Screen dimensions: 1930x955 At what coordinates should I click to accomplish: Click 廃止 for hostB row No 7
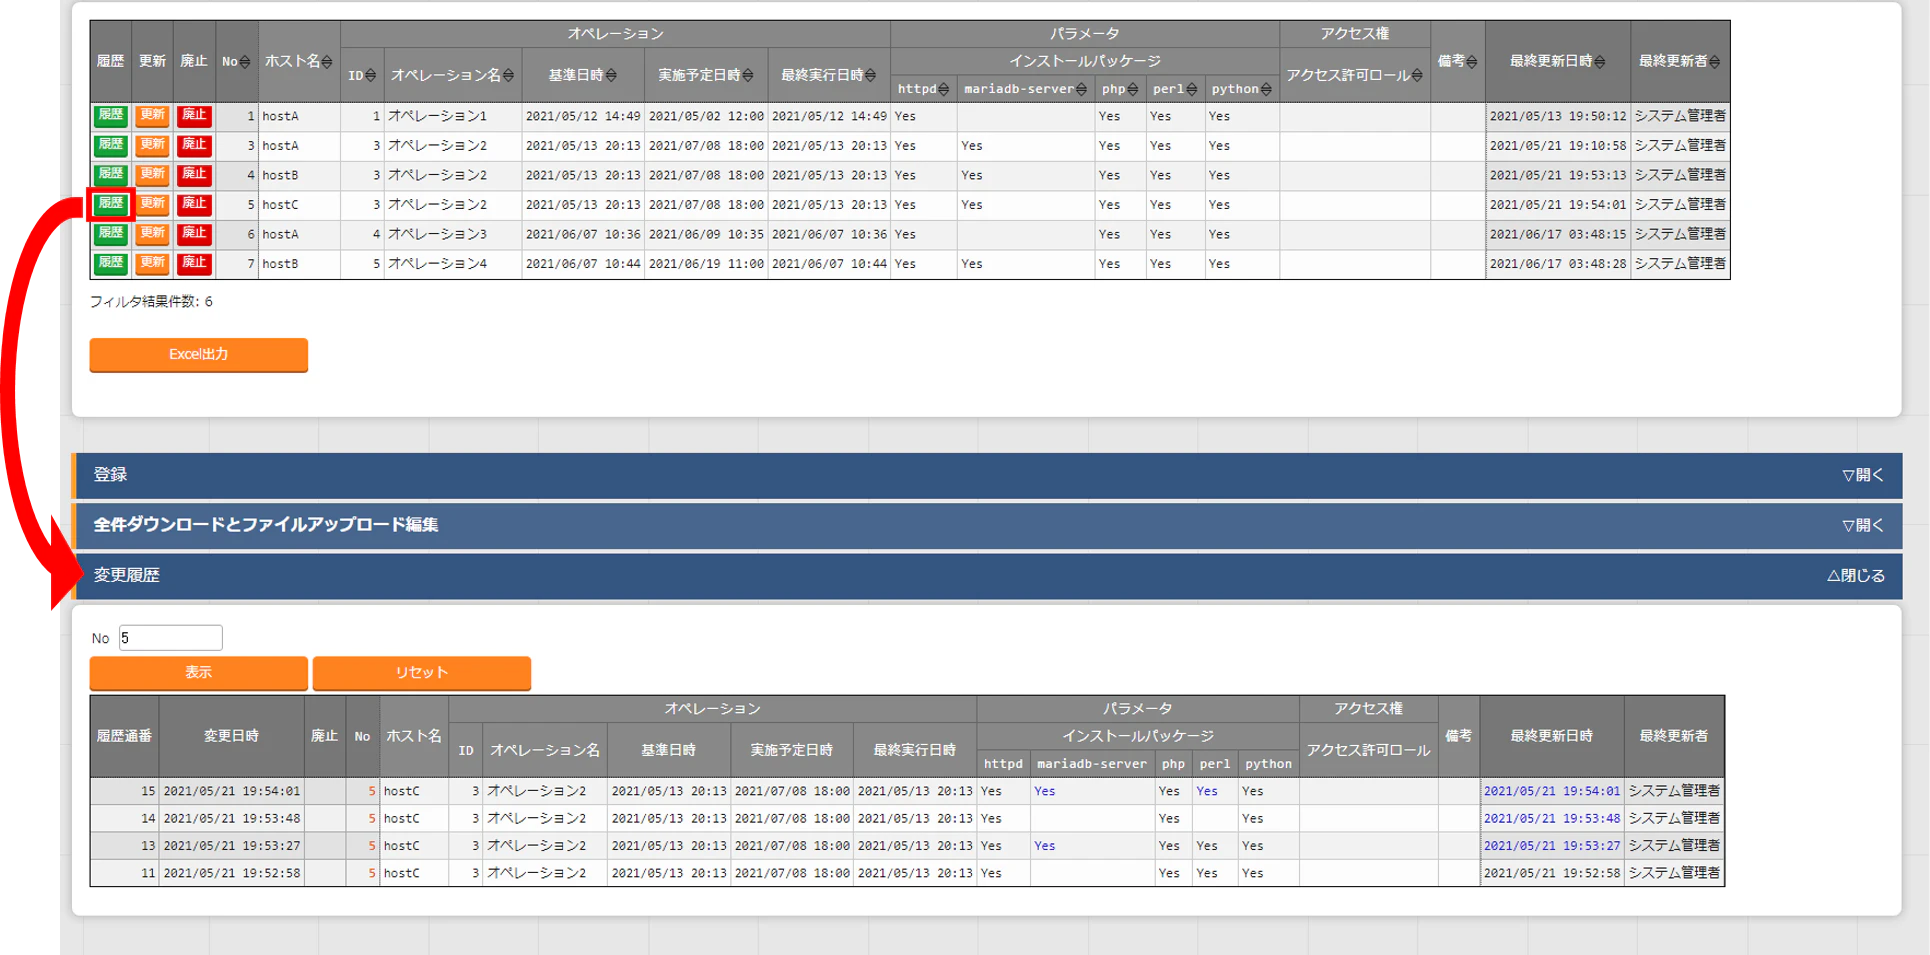[x=194, y=264]
